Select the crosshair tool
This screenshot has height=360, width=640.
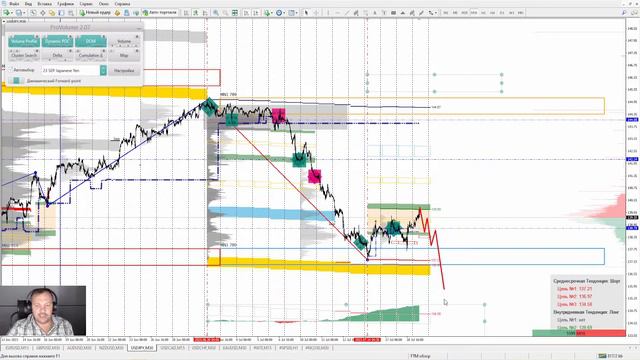[316, 13]
